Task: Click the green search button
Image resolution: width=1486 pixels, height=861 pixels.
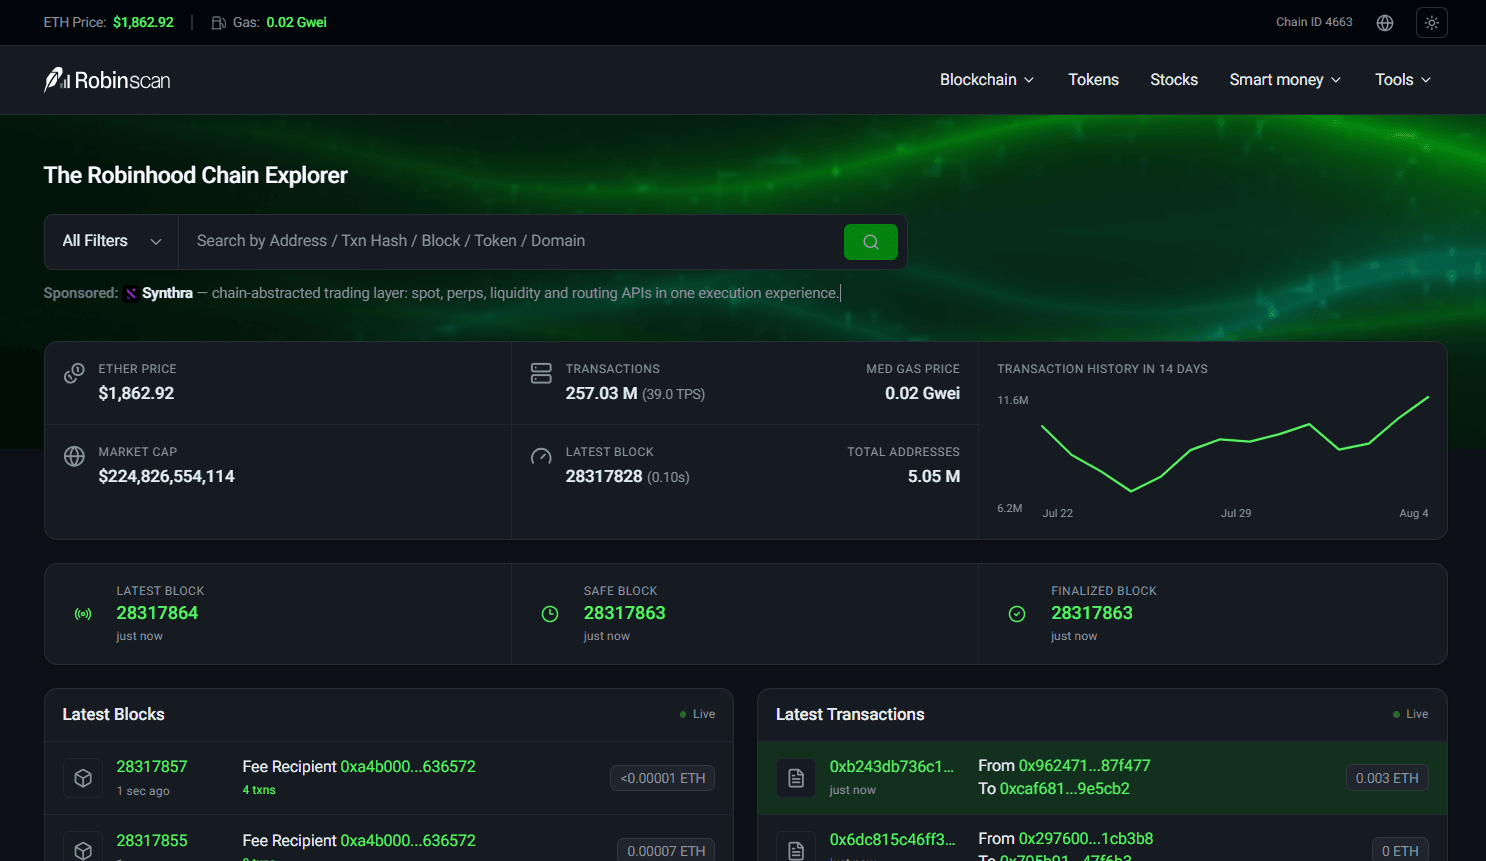Action: [870, 241]
